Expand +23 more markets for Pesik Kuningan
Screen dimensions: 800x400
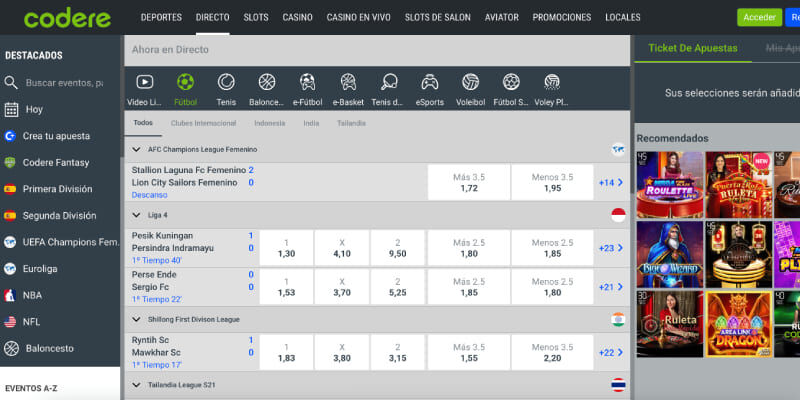(611, 248)
